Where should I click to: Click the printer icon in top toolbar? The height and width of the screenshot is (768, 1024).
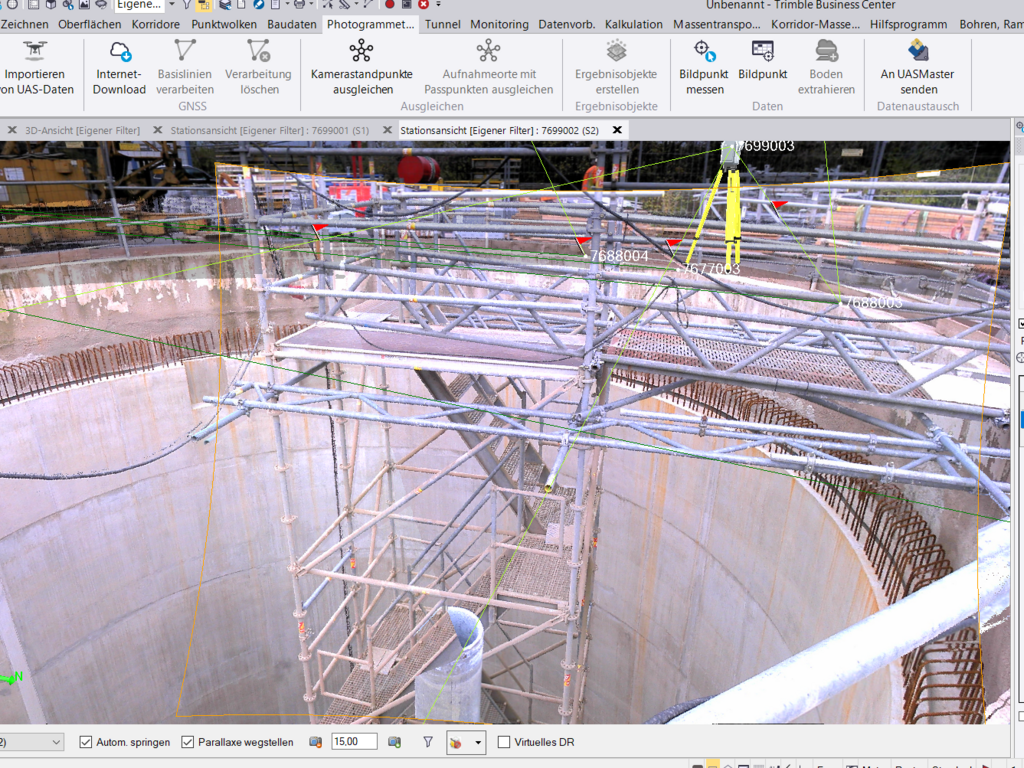tap(299, 5)
